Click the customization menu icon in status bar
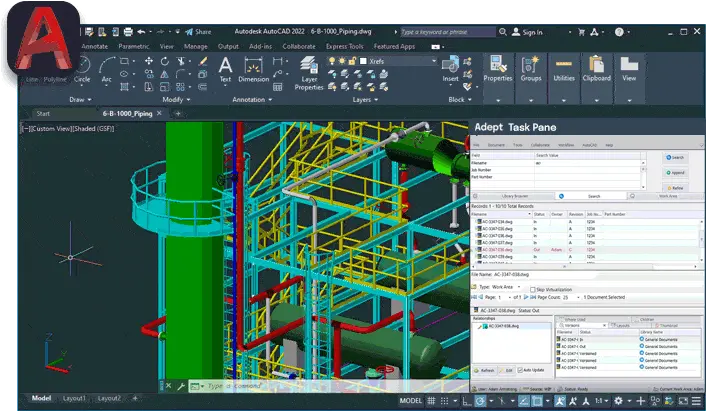This screenshot has height=411, width=706. (697, 401)
